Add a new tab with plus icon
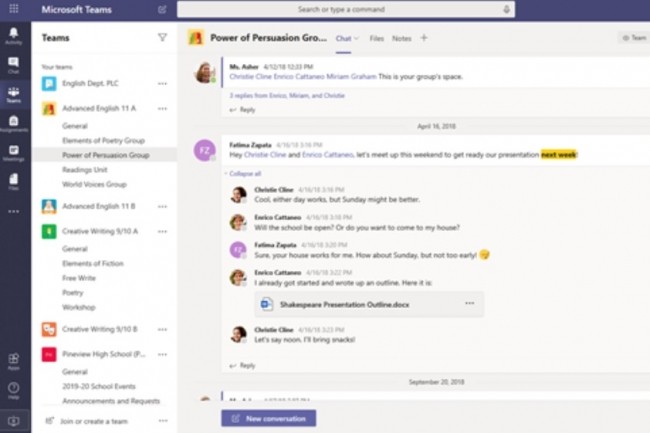The width and height of the screenshot is (650, 433). (424, 38)
